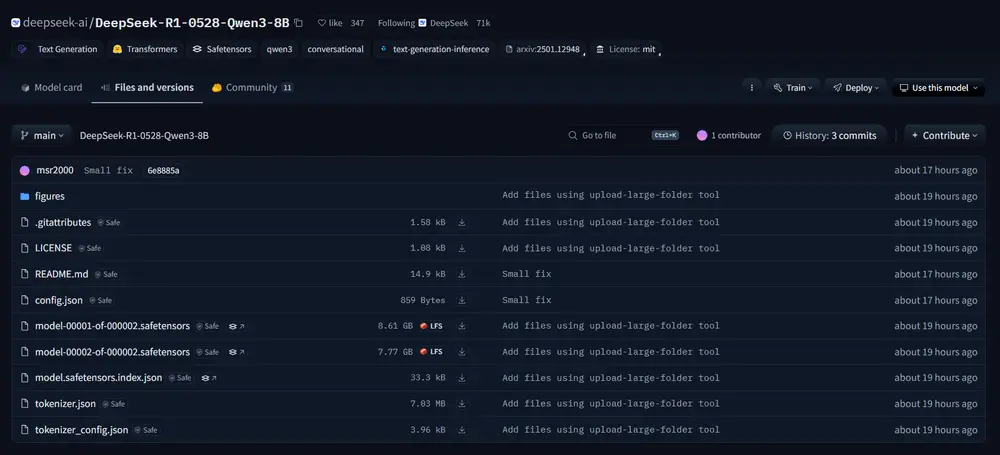Viewport: 1000px width, 455px height.
Task: Click the msr2000 avatar circle
Action: (25, 171)
